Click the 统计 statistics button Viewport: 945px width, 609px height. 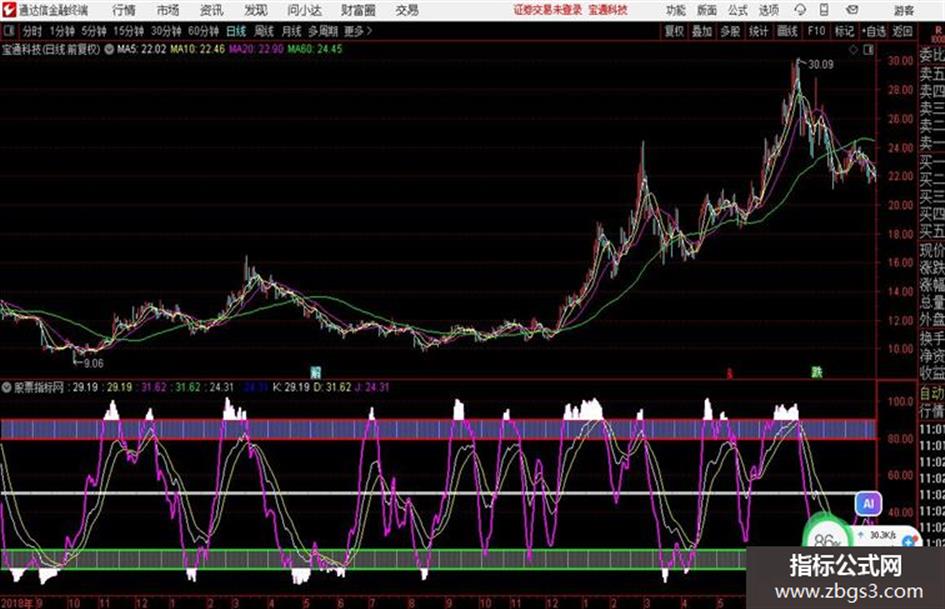click(758, 31)
